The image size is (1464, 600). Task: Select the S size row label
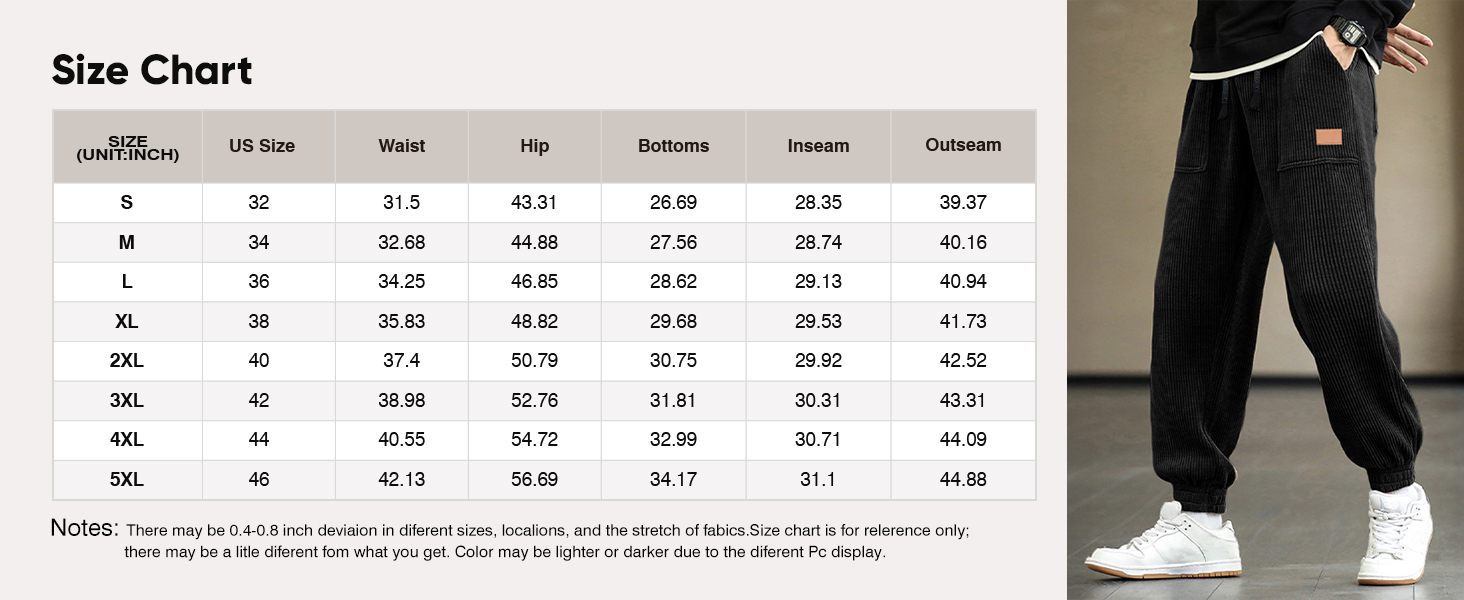click(127, 203)
